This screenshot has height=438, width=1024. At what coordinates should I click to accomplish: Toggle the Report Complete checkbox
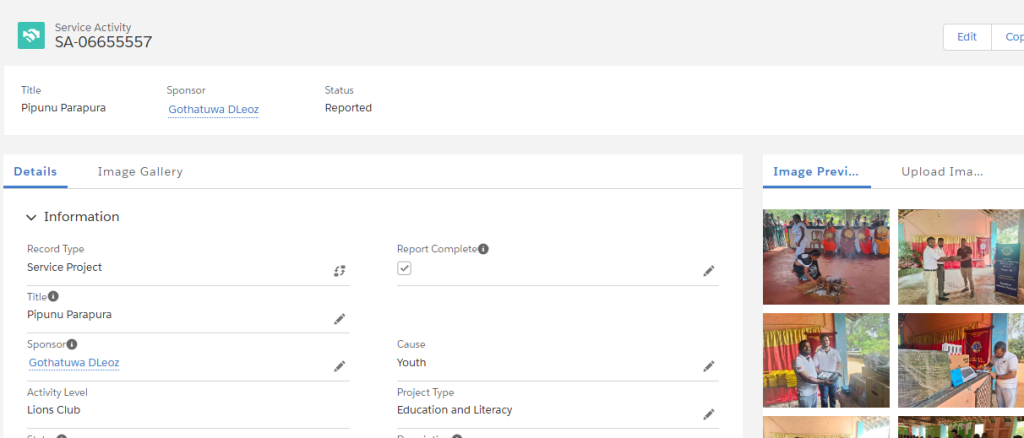pos(404,268)
